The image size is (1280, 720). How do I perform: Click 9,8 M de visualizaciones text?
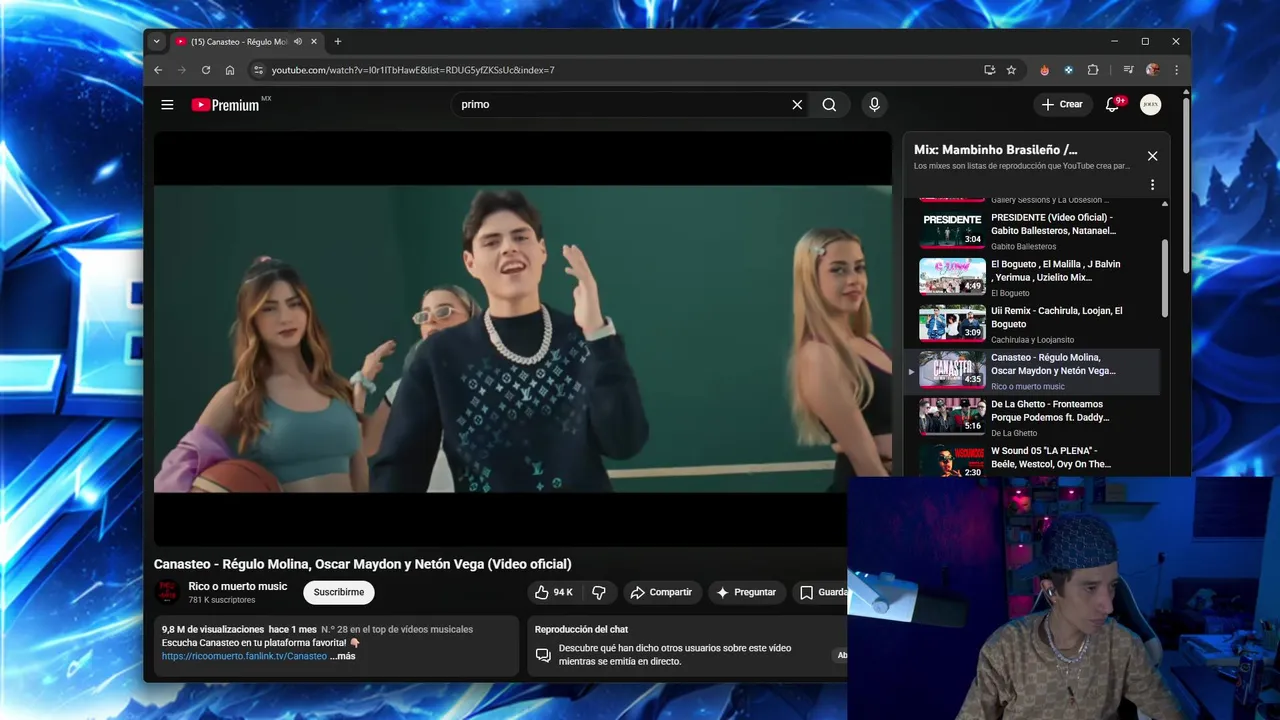click(213, 629)
